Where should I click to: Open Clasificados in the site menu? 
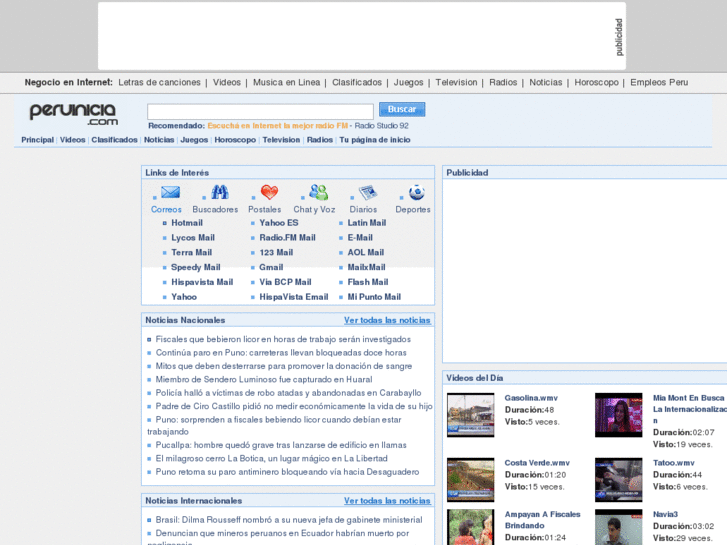115,140
